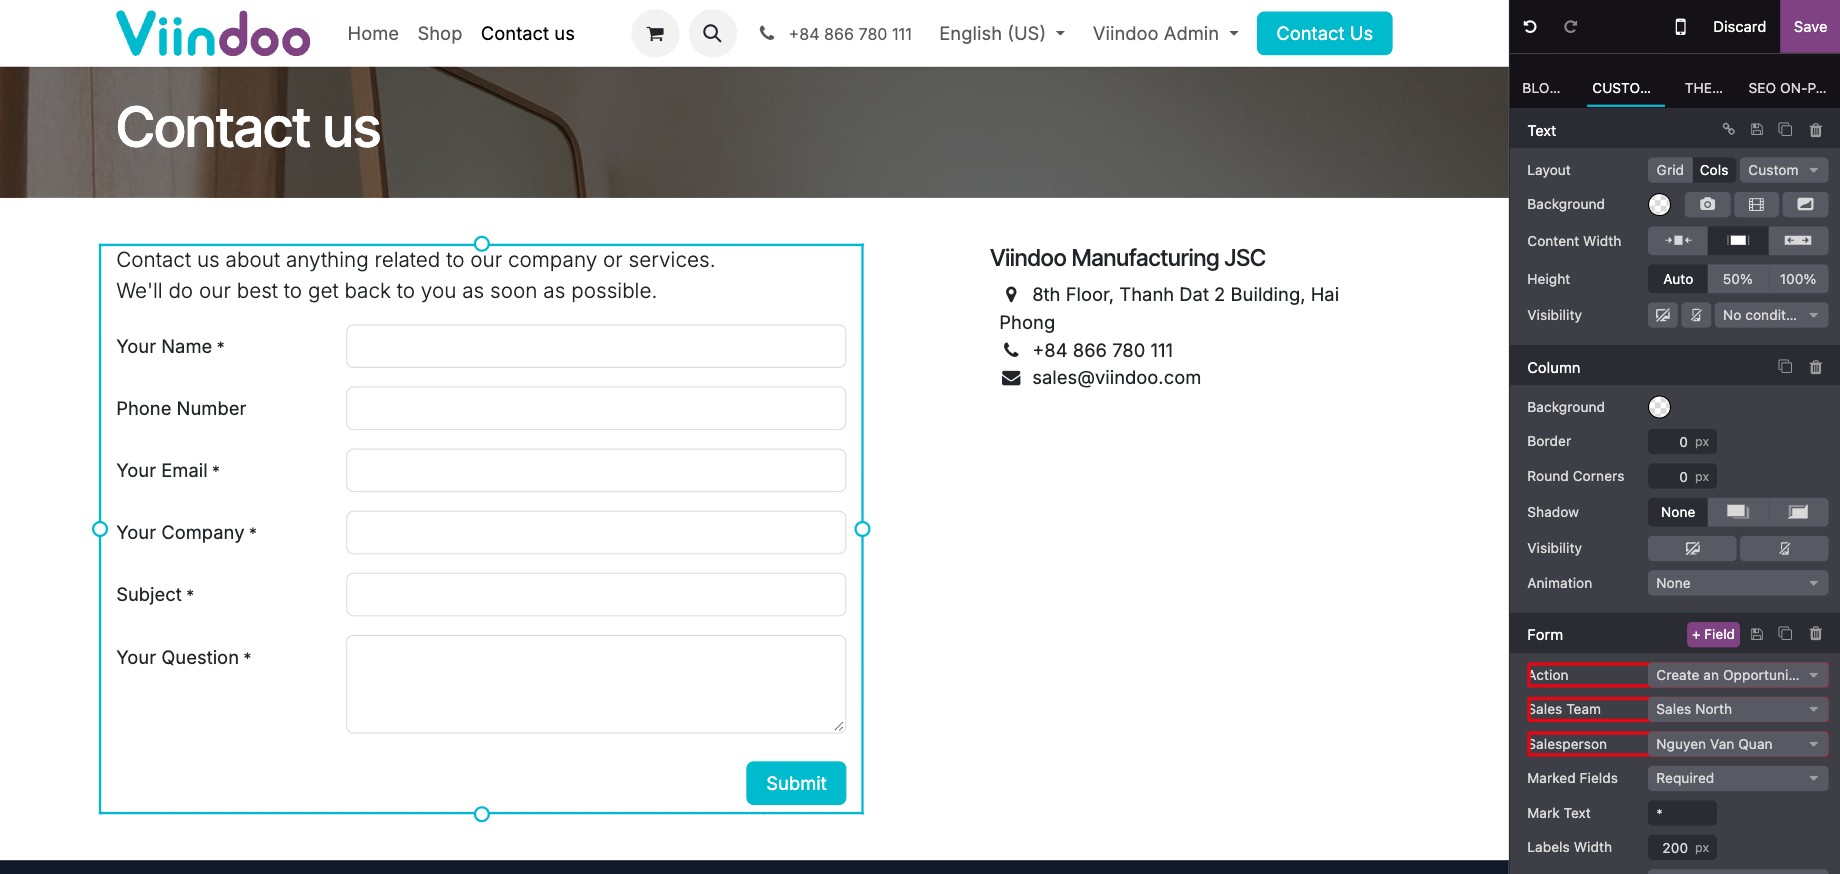Save the Text block as custom snippet
This screenshot has width=1840, height=874.
click(1756, 130)
